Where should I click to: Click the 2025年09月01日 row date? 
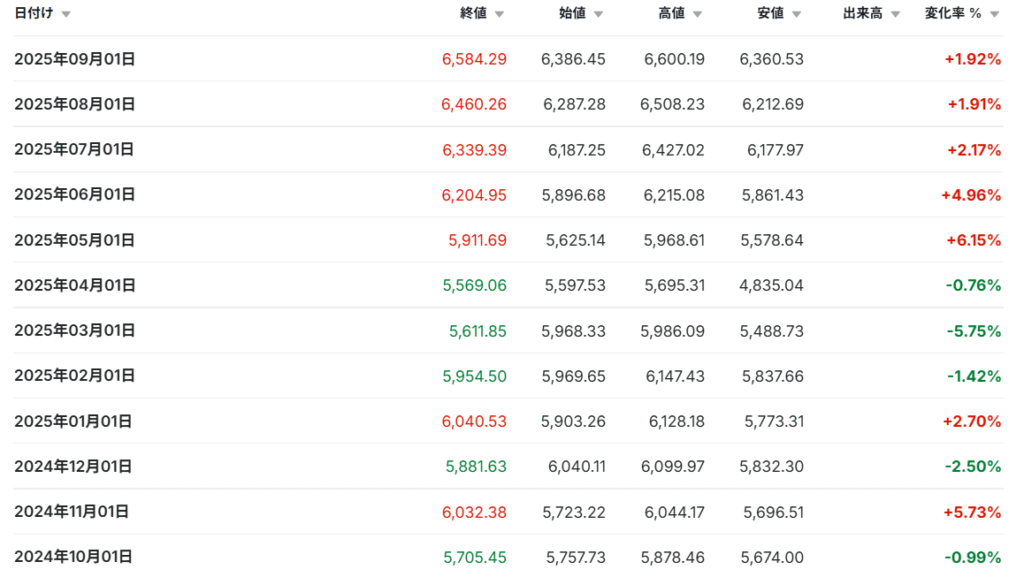coord(74,59)
